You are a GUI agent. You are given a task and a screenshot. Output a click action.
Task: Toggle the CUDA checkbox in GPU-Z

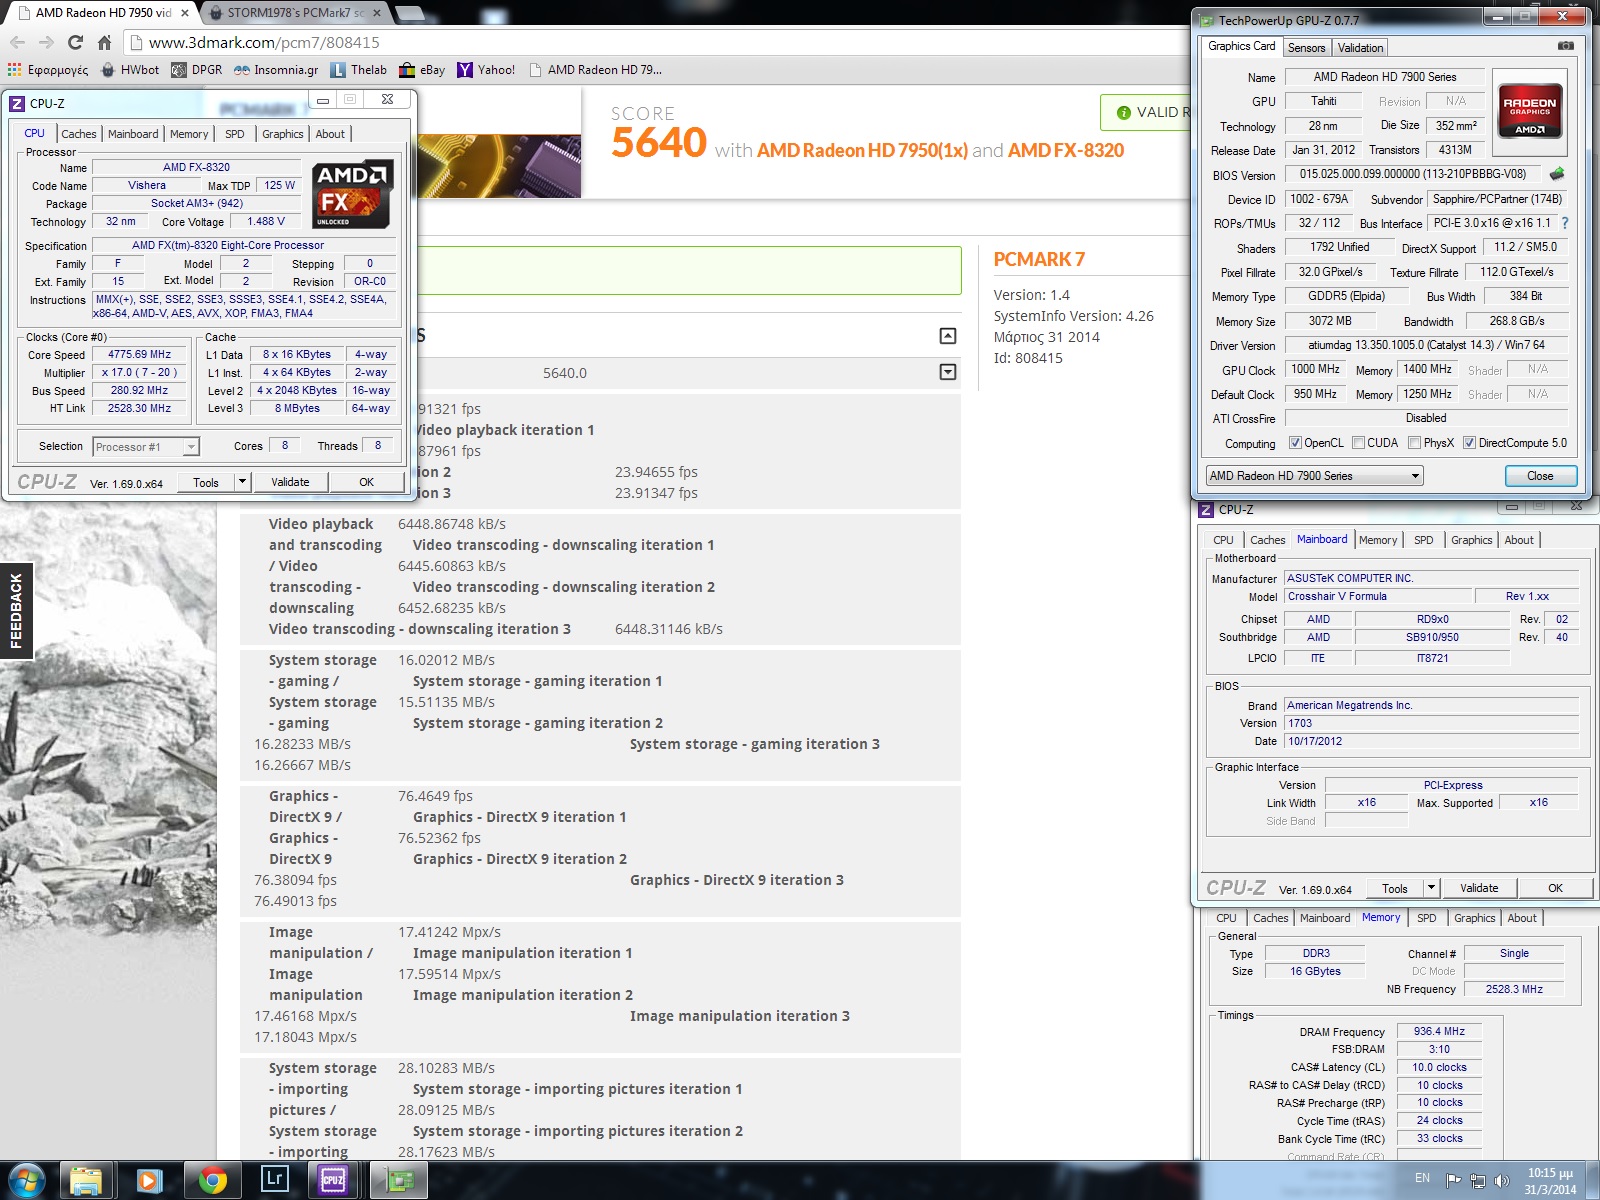click(1358, 443)
